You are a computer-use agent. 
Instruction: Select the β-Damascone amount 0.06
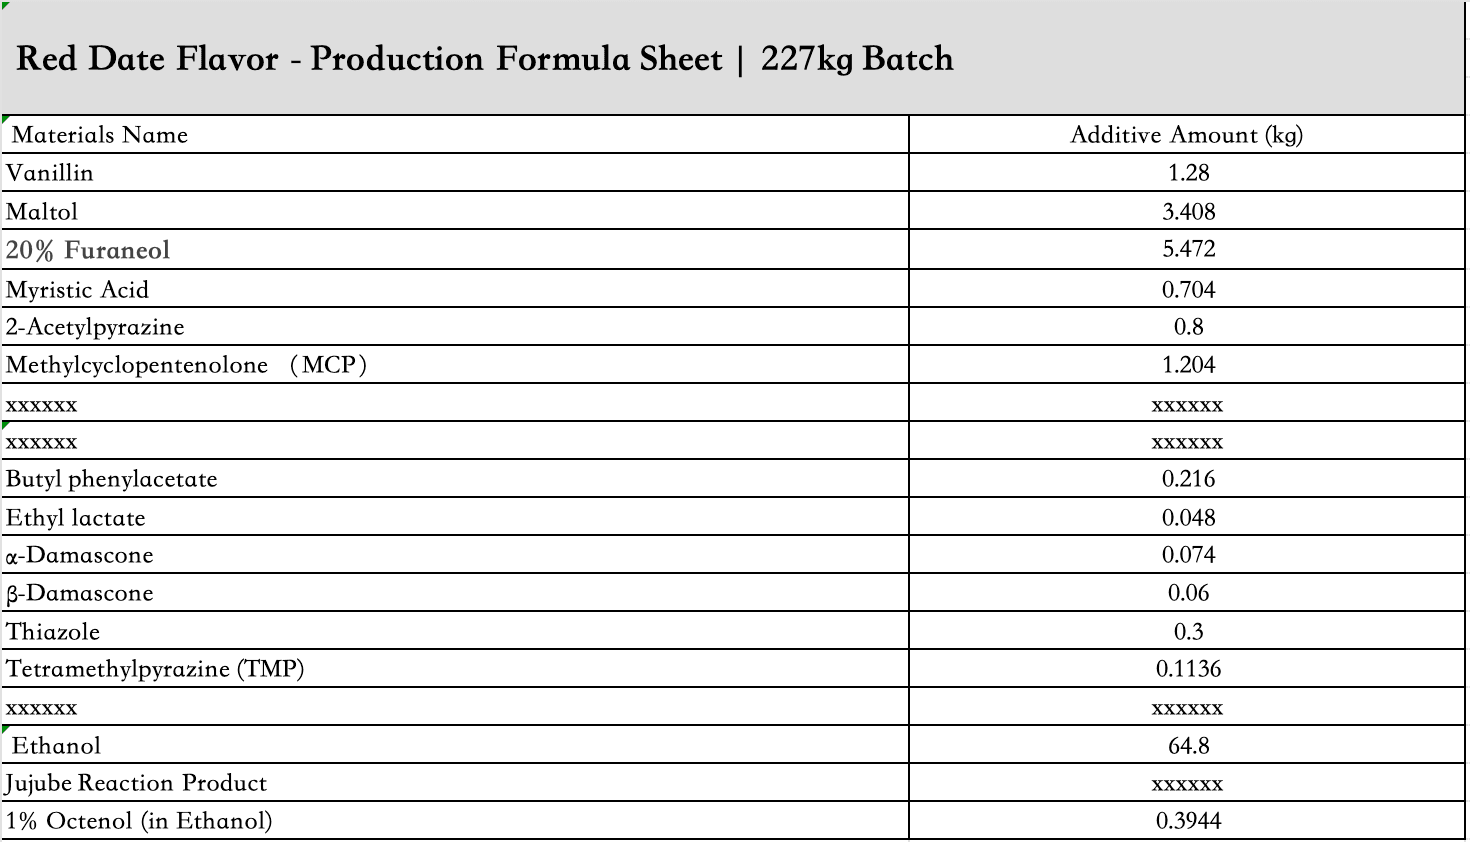coord(1187,593)
